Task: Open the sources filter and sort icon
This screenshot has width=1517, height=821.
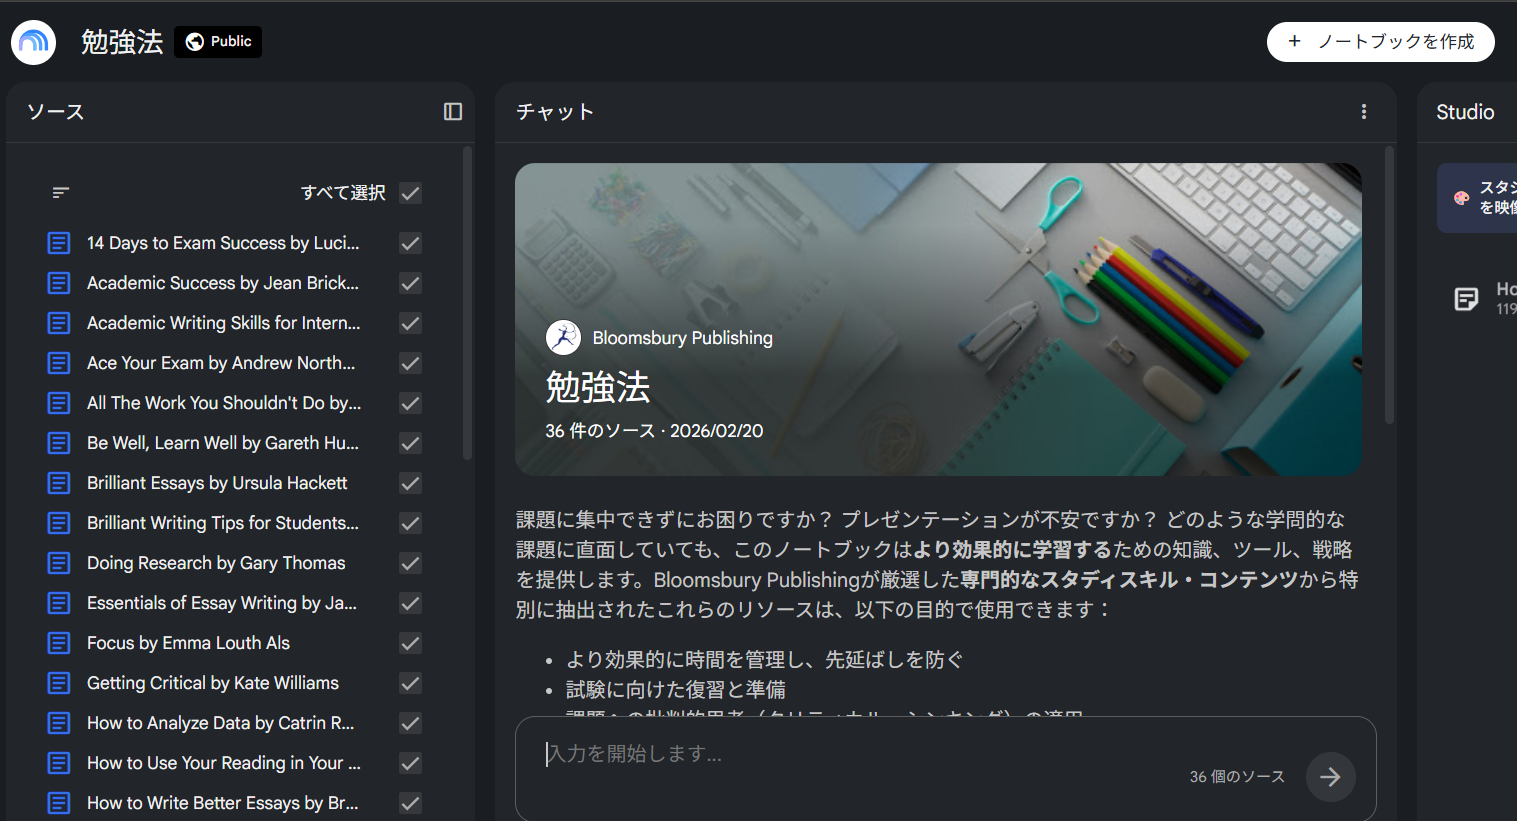Action: click(x=61, y=193)
